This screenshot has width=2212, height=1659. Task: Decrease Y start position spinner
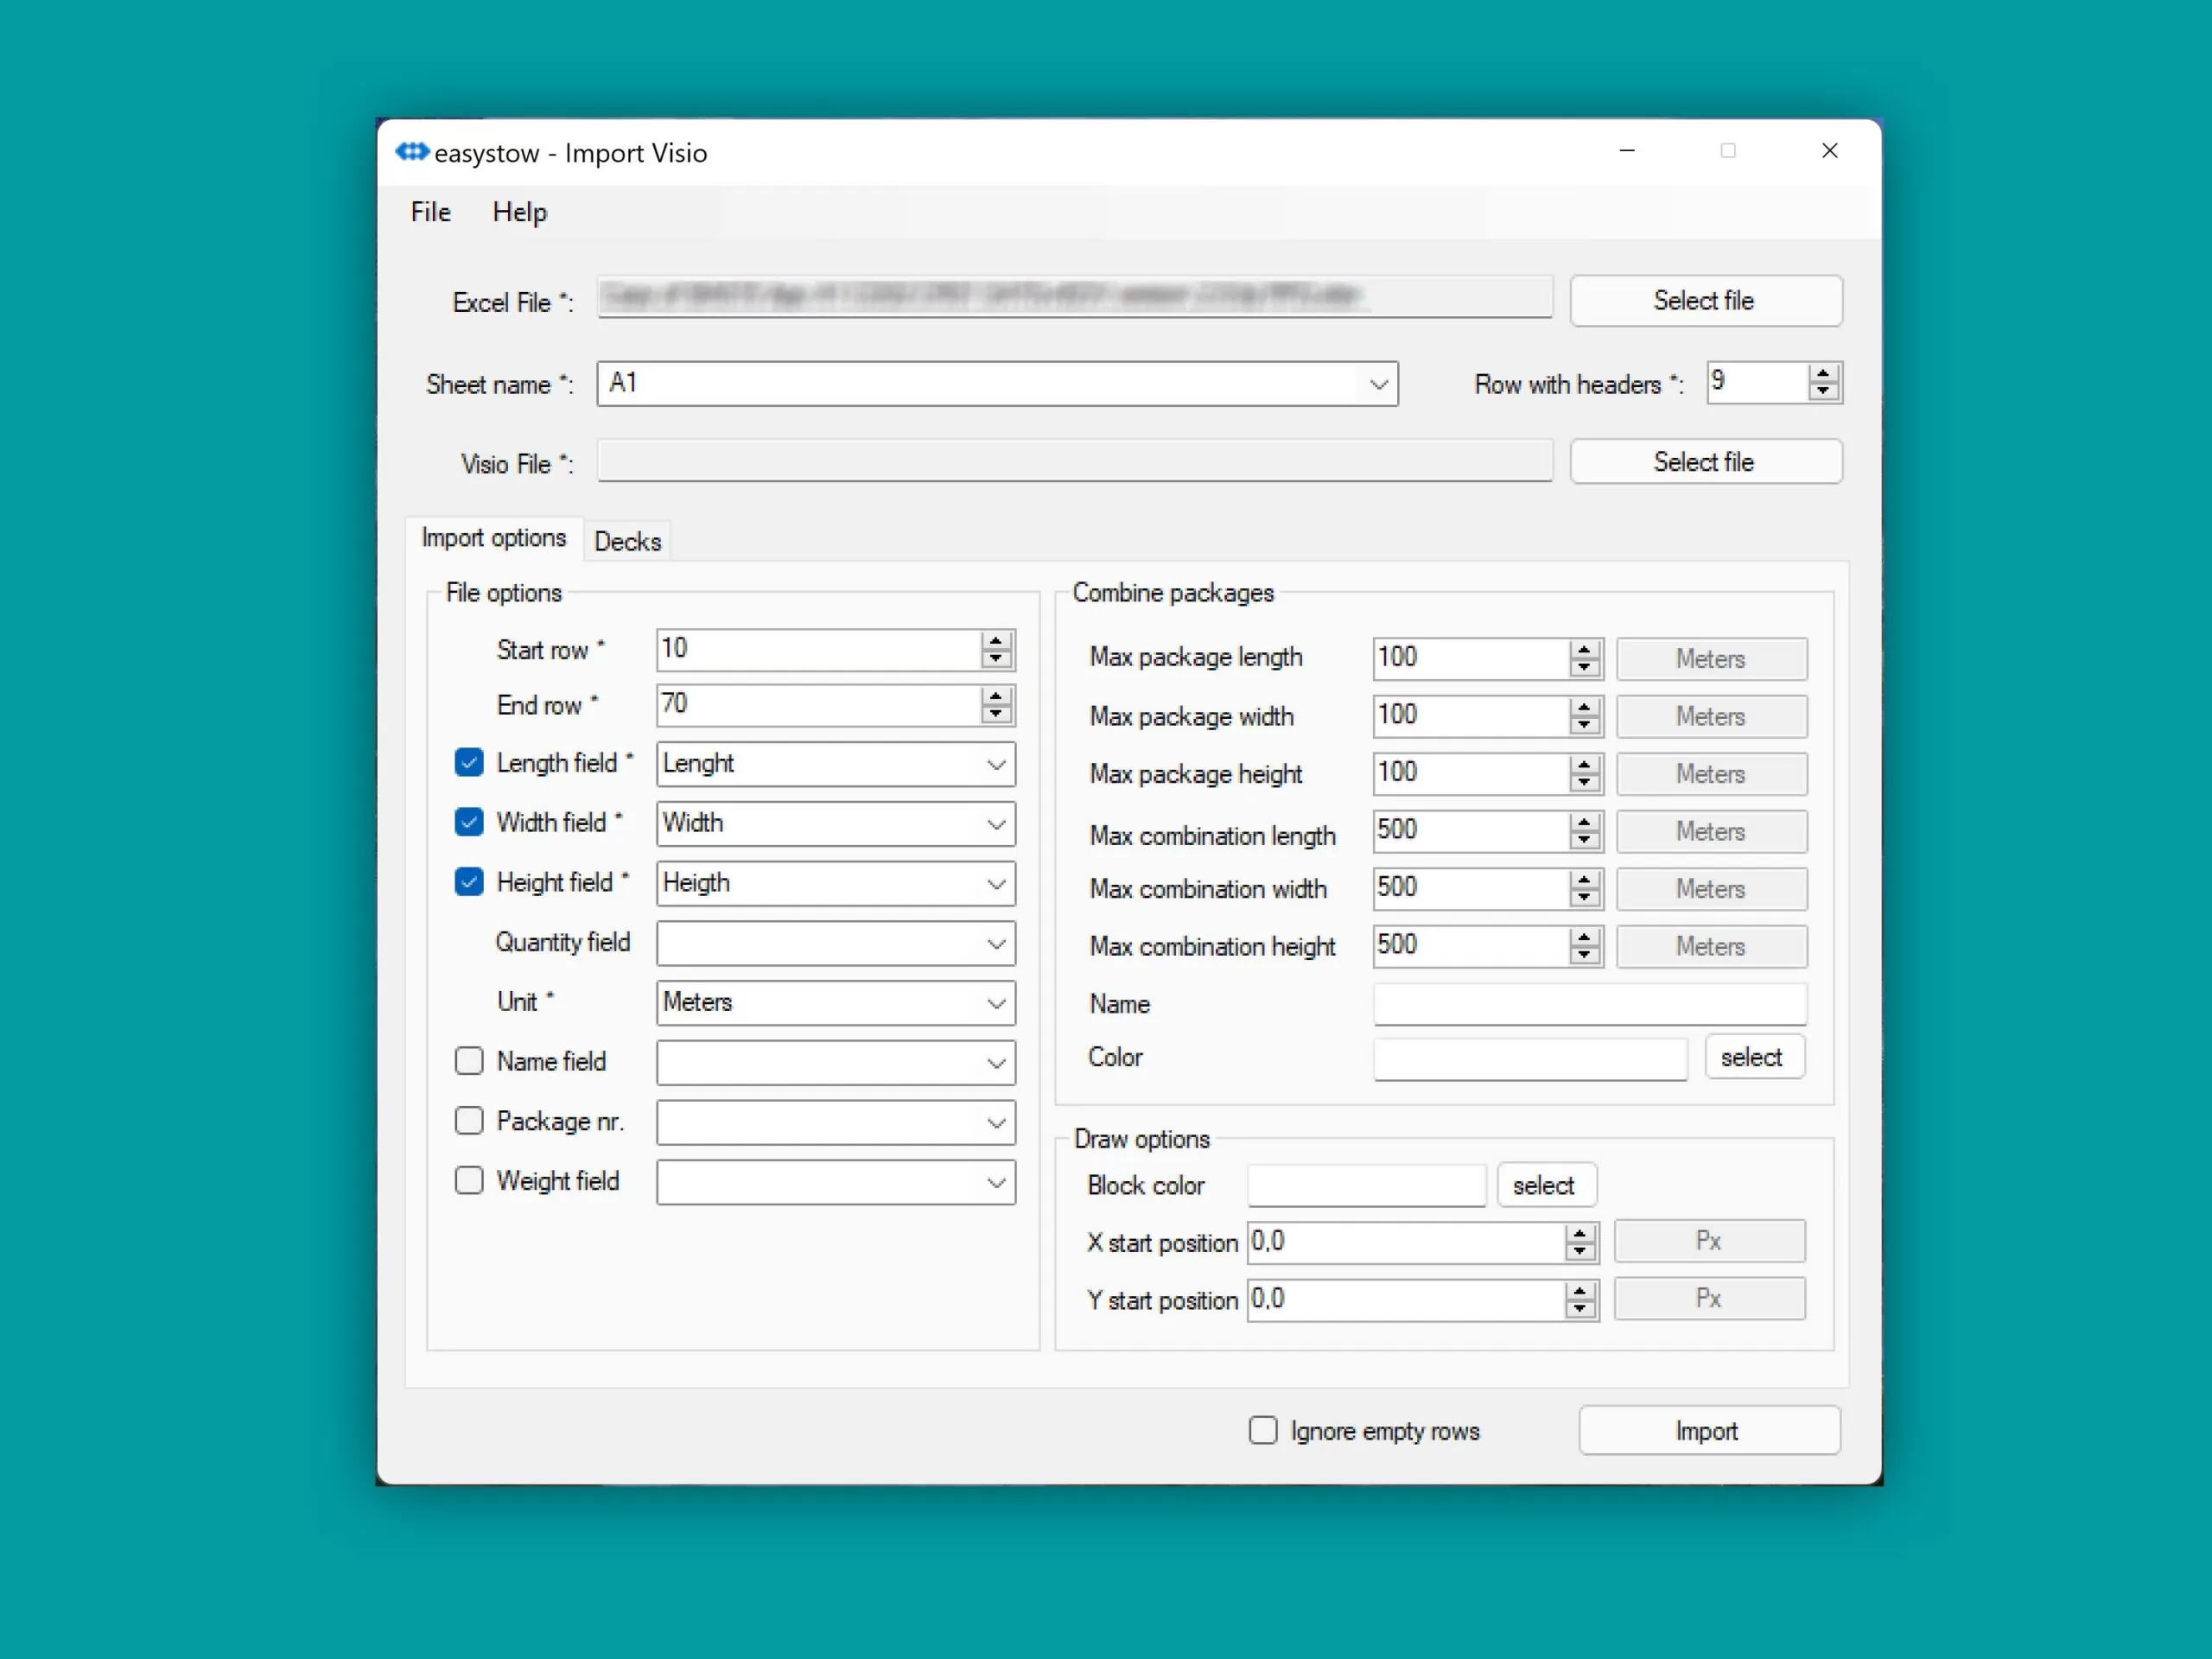pyautogui.click(x=1579, y=1309)
